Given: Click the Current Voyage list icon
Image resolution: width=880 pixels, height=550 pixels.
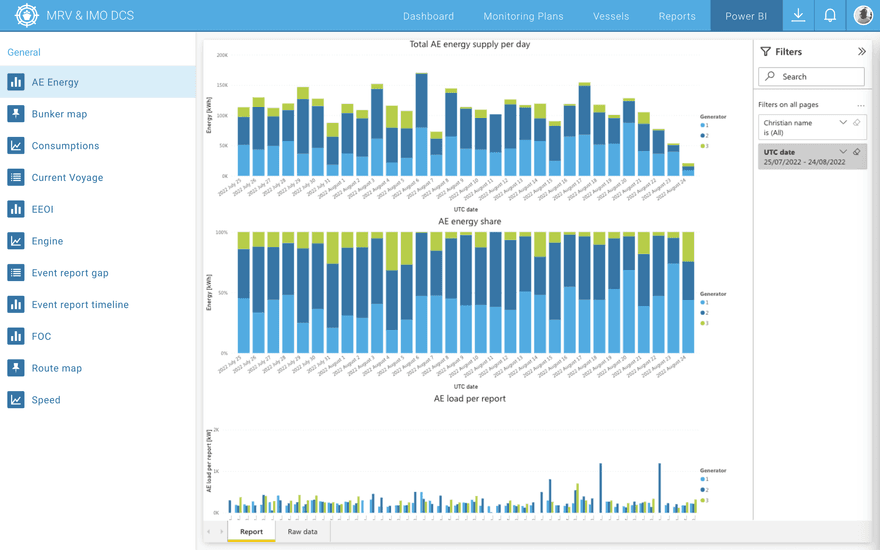Looking at the screenshot, I should (16, 177).
